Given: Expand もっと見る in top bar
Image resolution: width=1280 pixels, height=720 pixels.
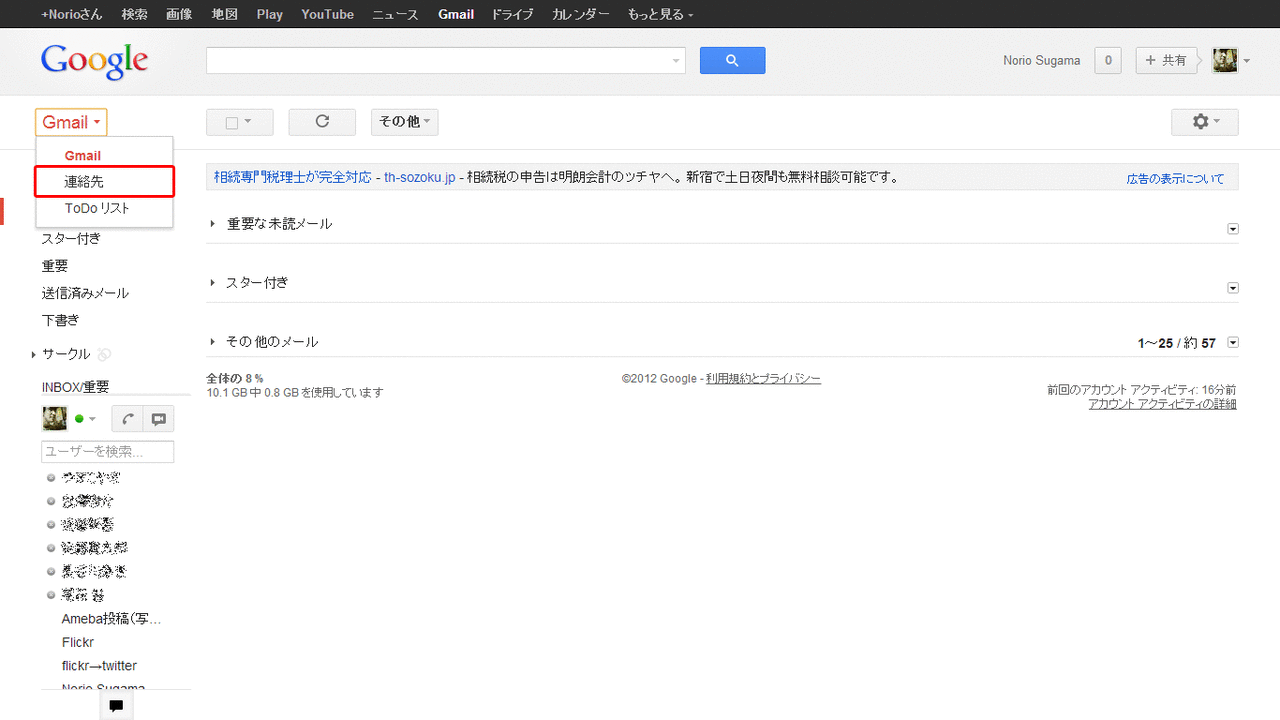Looking at the screenshot, I should [x=660, y=14].
